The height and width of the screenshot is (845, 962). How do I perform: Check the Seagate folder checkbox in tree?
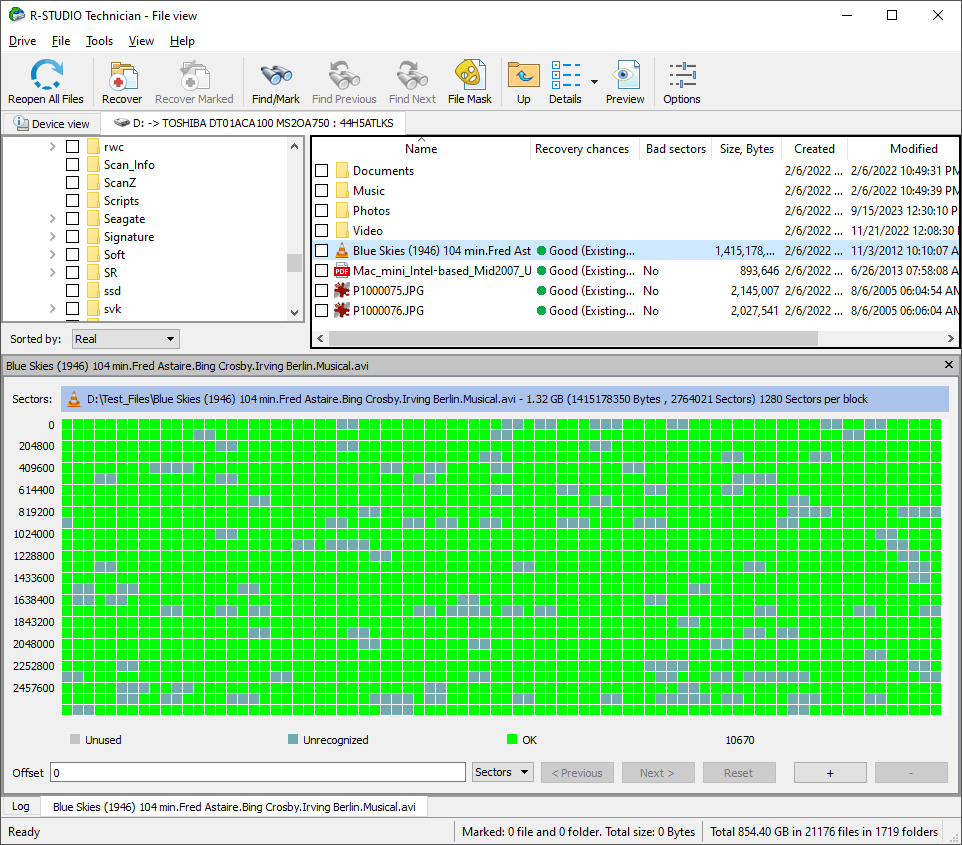(72, 218)
